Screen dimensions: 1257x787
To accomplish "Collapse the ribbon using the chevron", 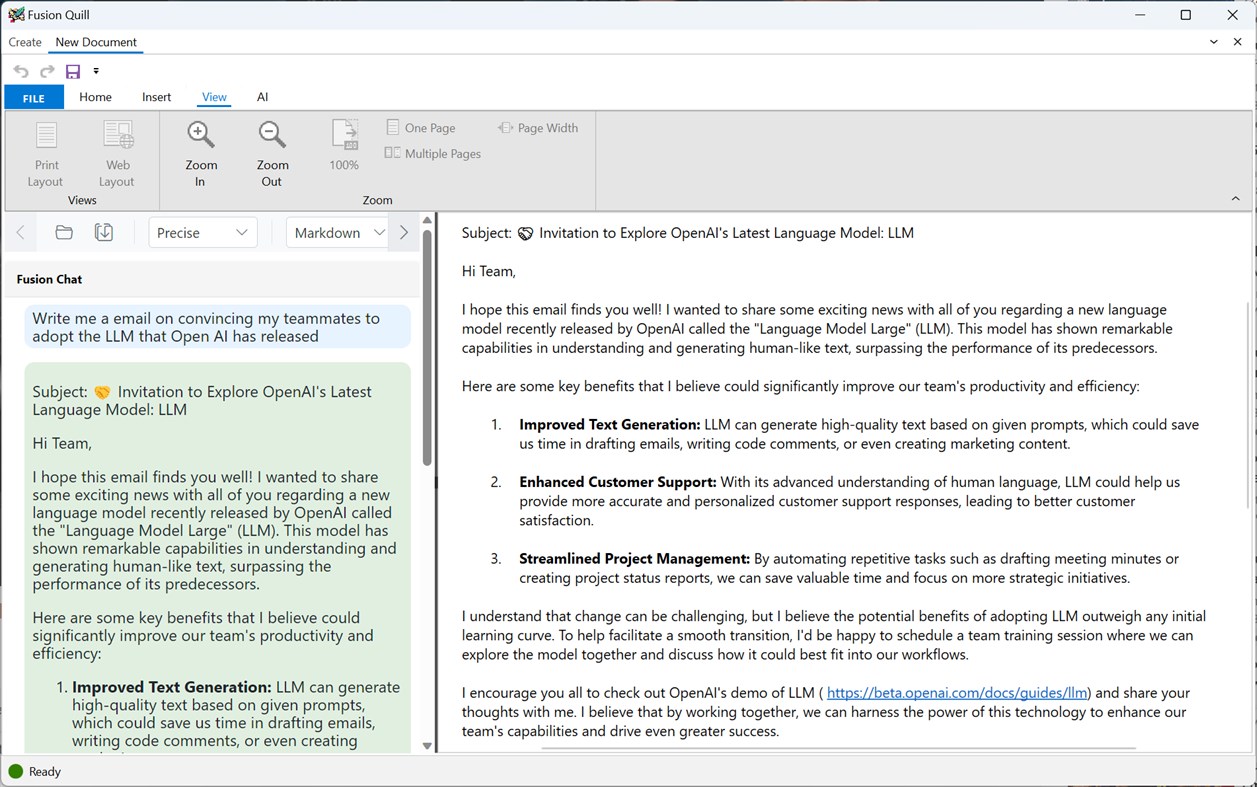I will coord(1234,197).
